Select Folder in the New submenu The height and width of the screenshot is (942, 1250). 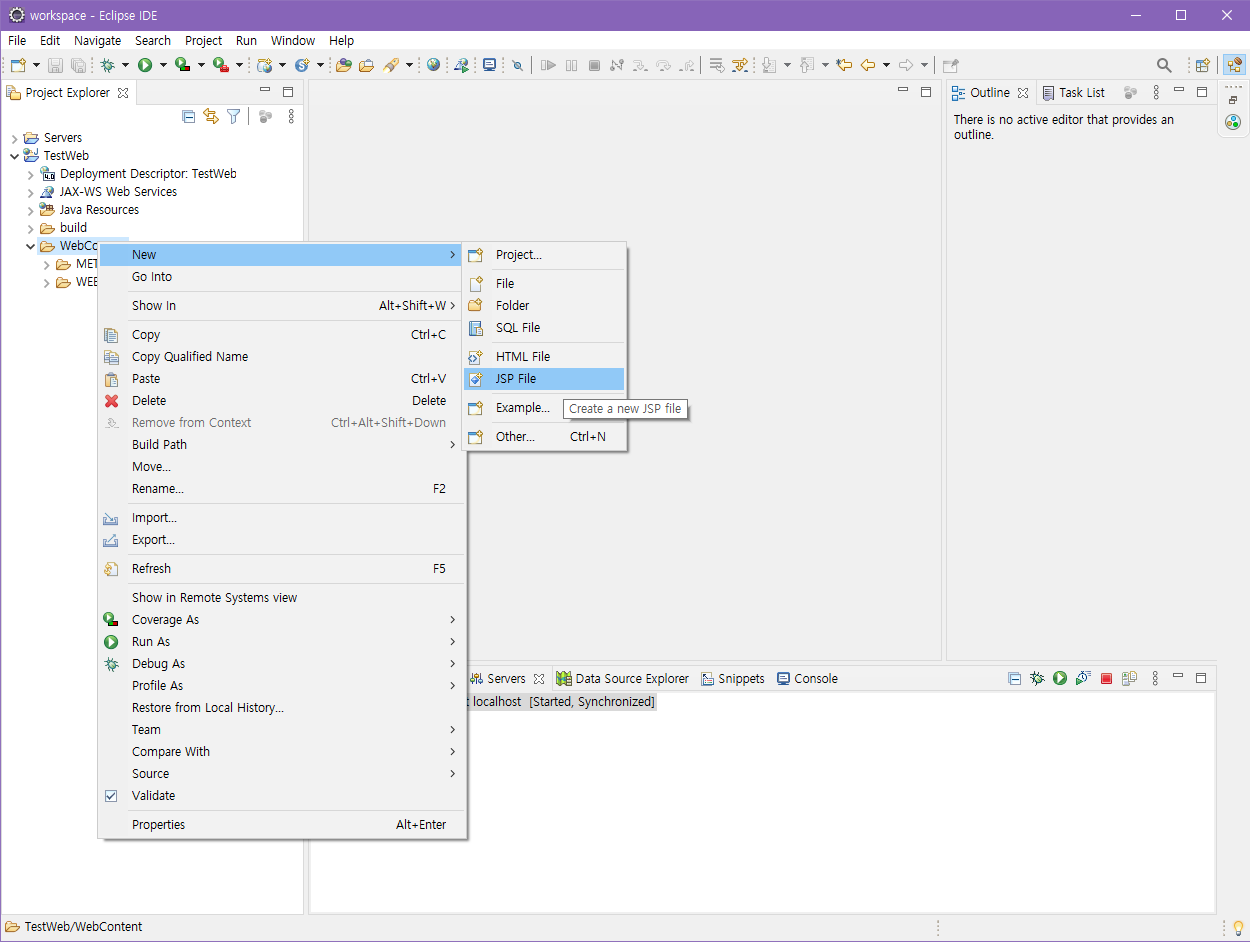pos(544,306)
